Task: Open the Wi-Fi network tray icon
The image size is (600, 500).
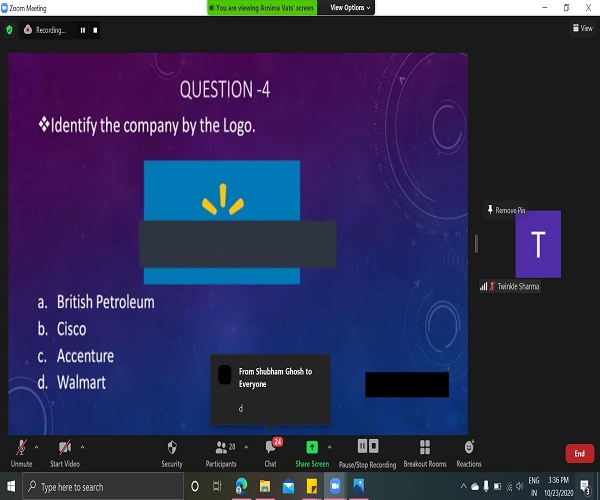Action: (509, 487)
